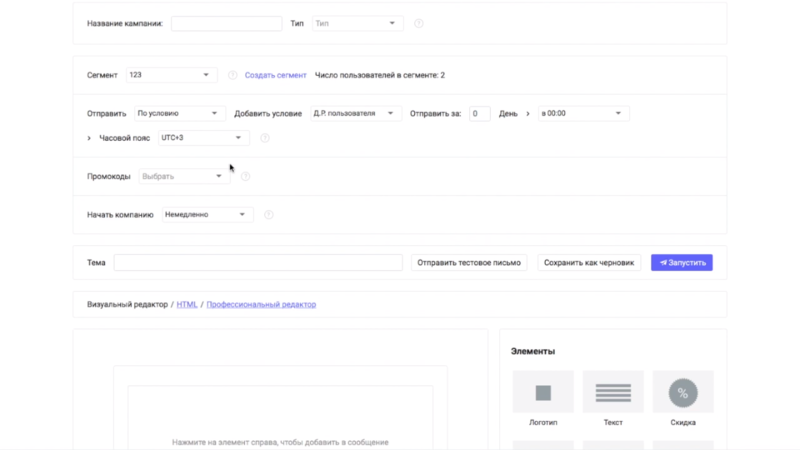Click help icon next to Начать кампанию
The width and height of the screenshot is (800, 450).
tap(267, 215)
